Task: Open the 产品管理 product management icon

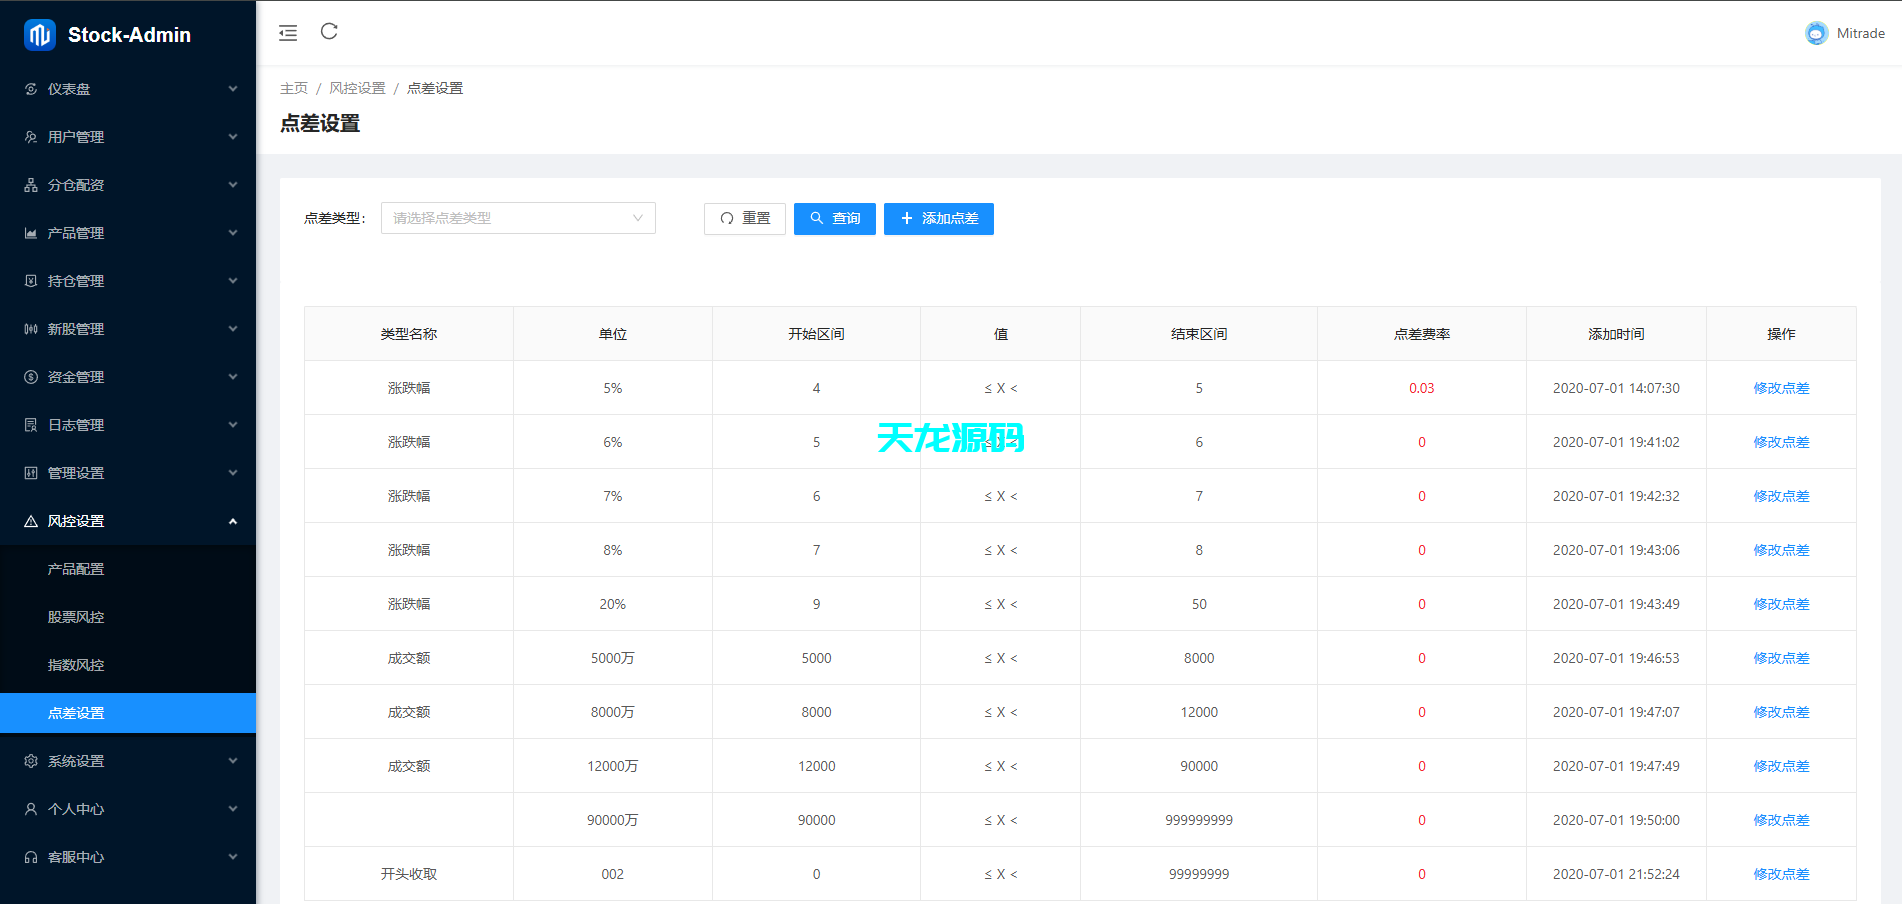Action: tap(31, 232)
